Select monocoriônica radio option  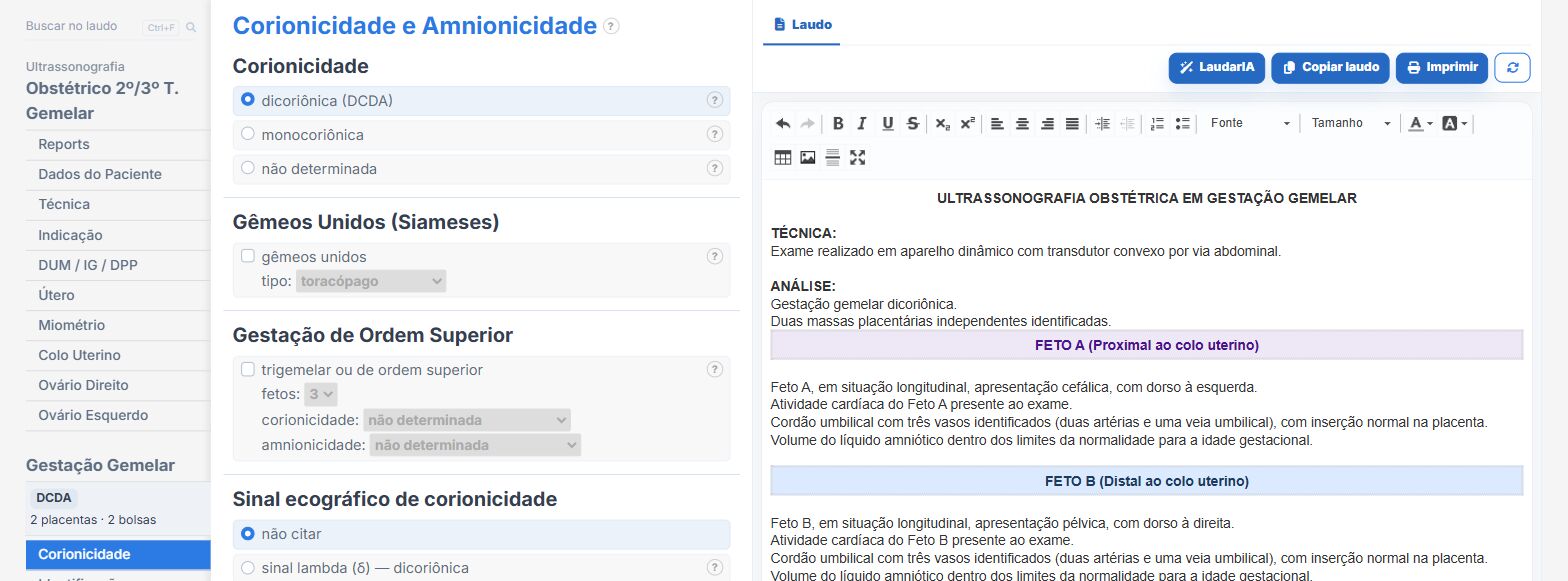pos(248,134)
